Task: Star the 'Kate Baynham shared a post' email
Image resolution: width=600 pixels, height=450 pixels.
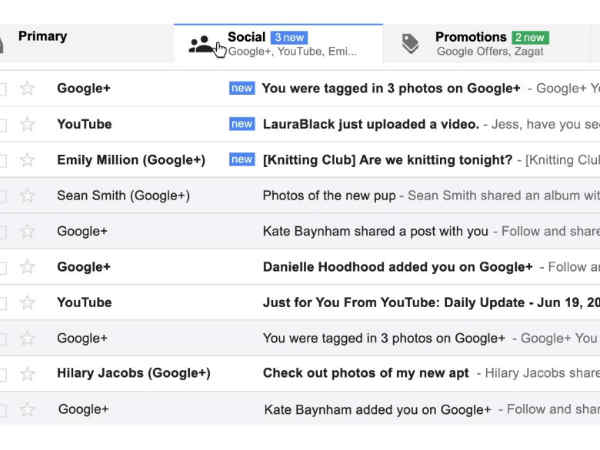Action: 27,231
